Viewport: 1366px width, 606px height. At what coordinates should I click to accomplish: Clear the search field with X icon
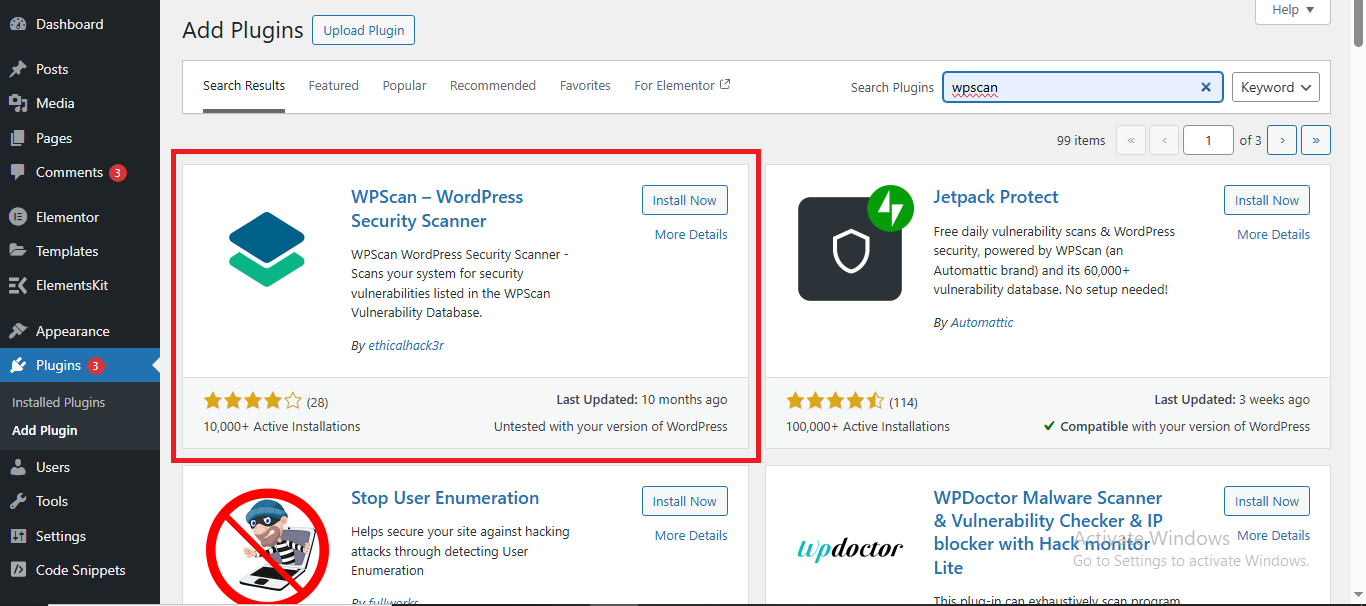pos(1206,87)
